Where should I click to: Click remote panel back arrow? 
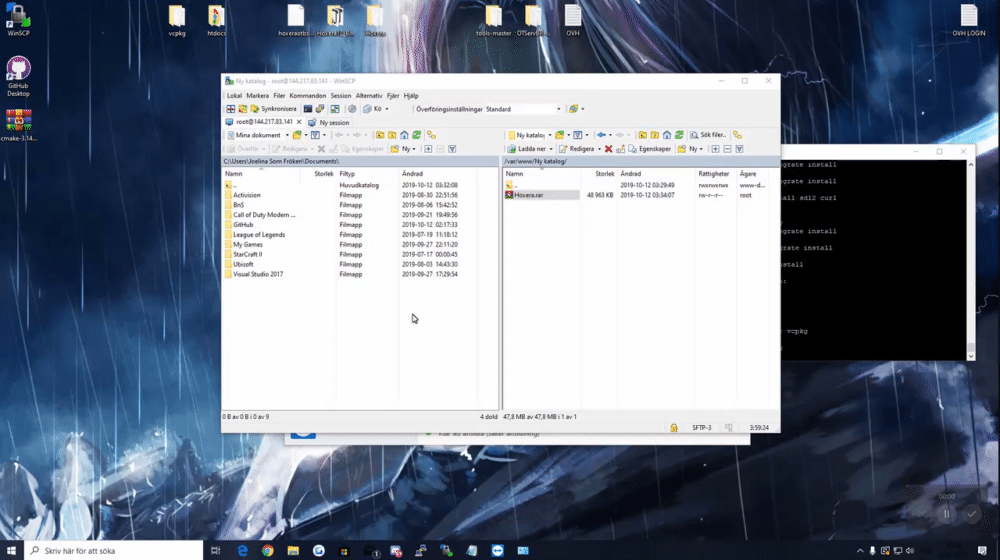click(x=601, y=135)
